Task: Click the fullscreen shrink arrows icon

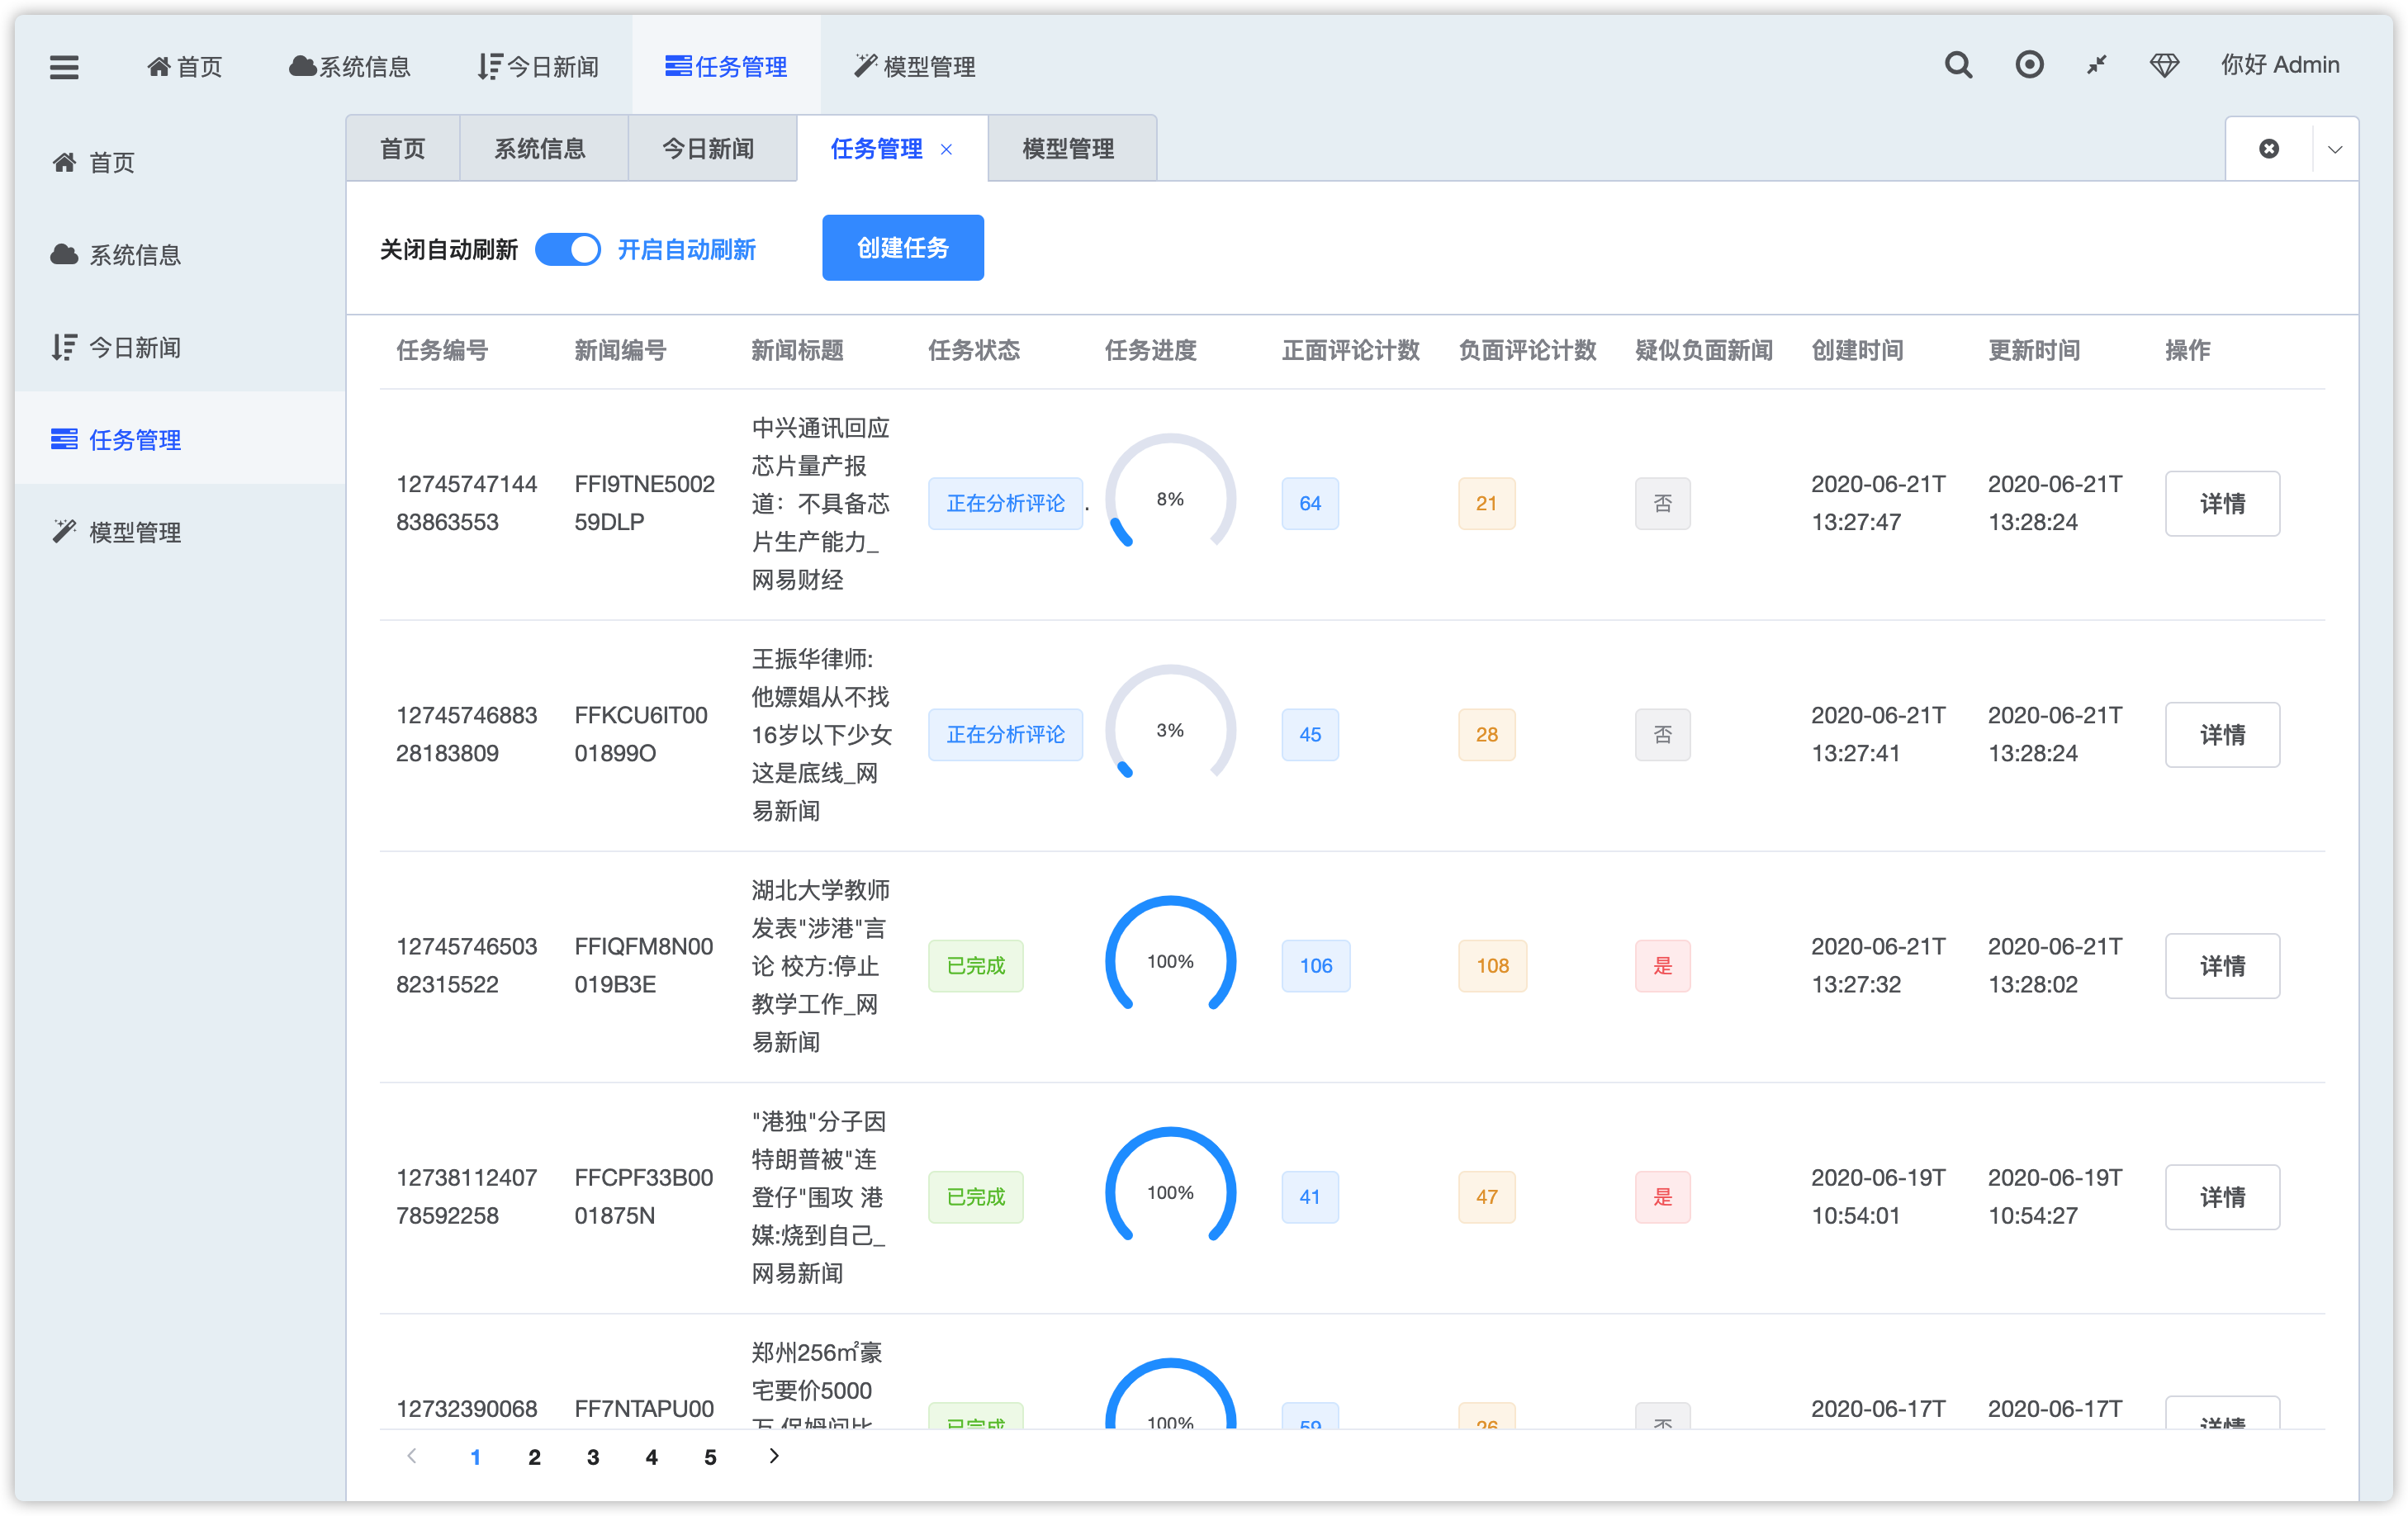Action: click(2097, 65)
